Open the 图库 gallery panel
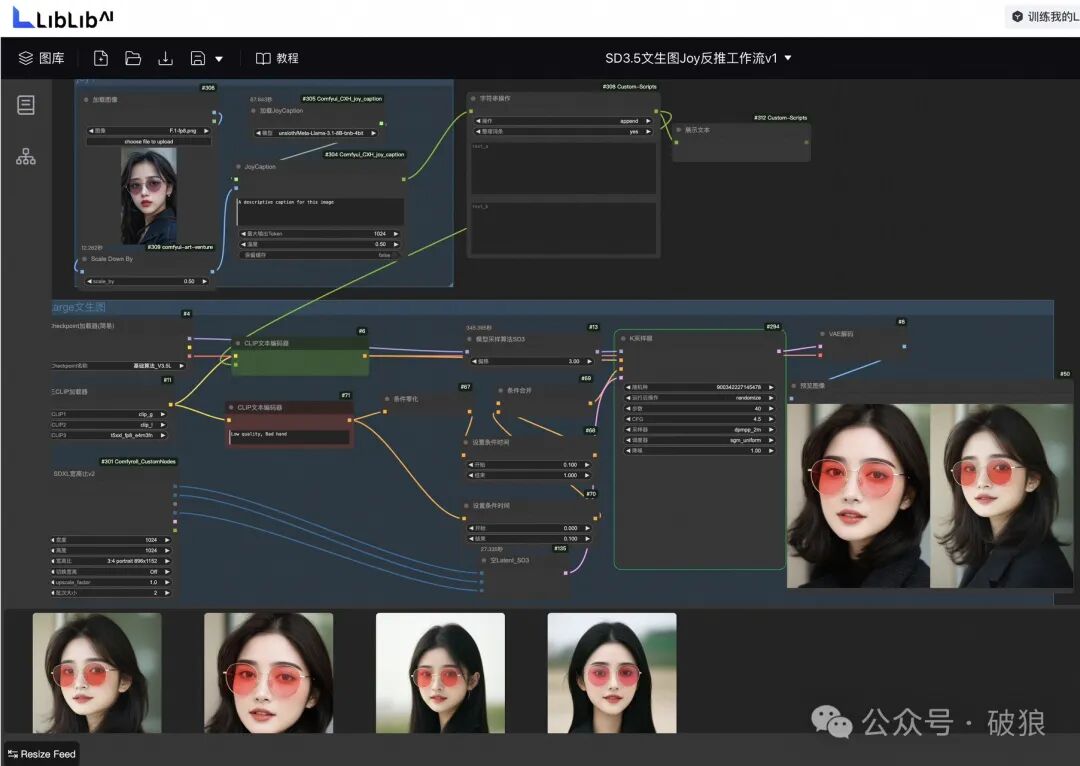The height and width of the screenshot is (766, 1080). point(40,58)
